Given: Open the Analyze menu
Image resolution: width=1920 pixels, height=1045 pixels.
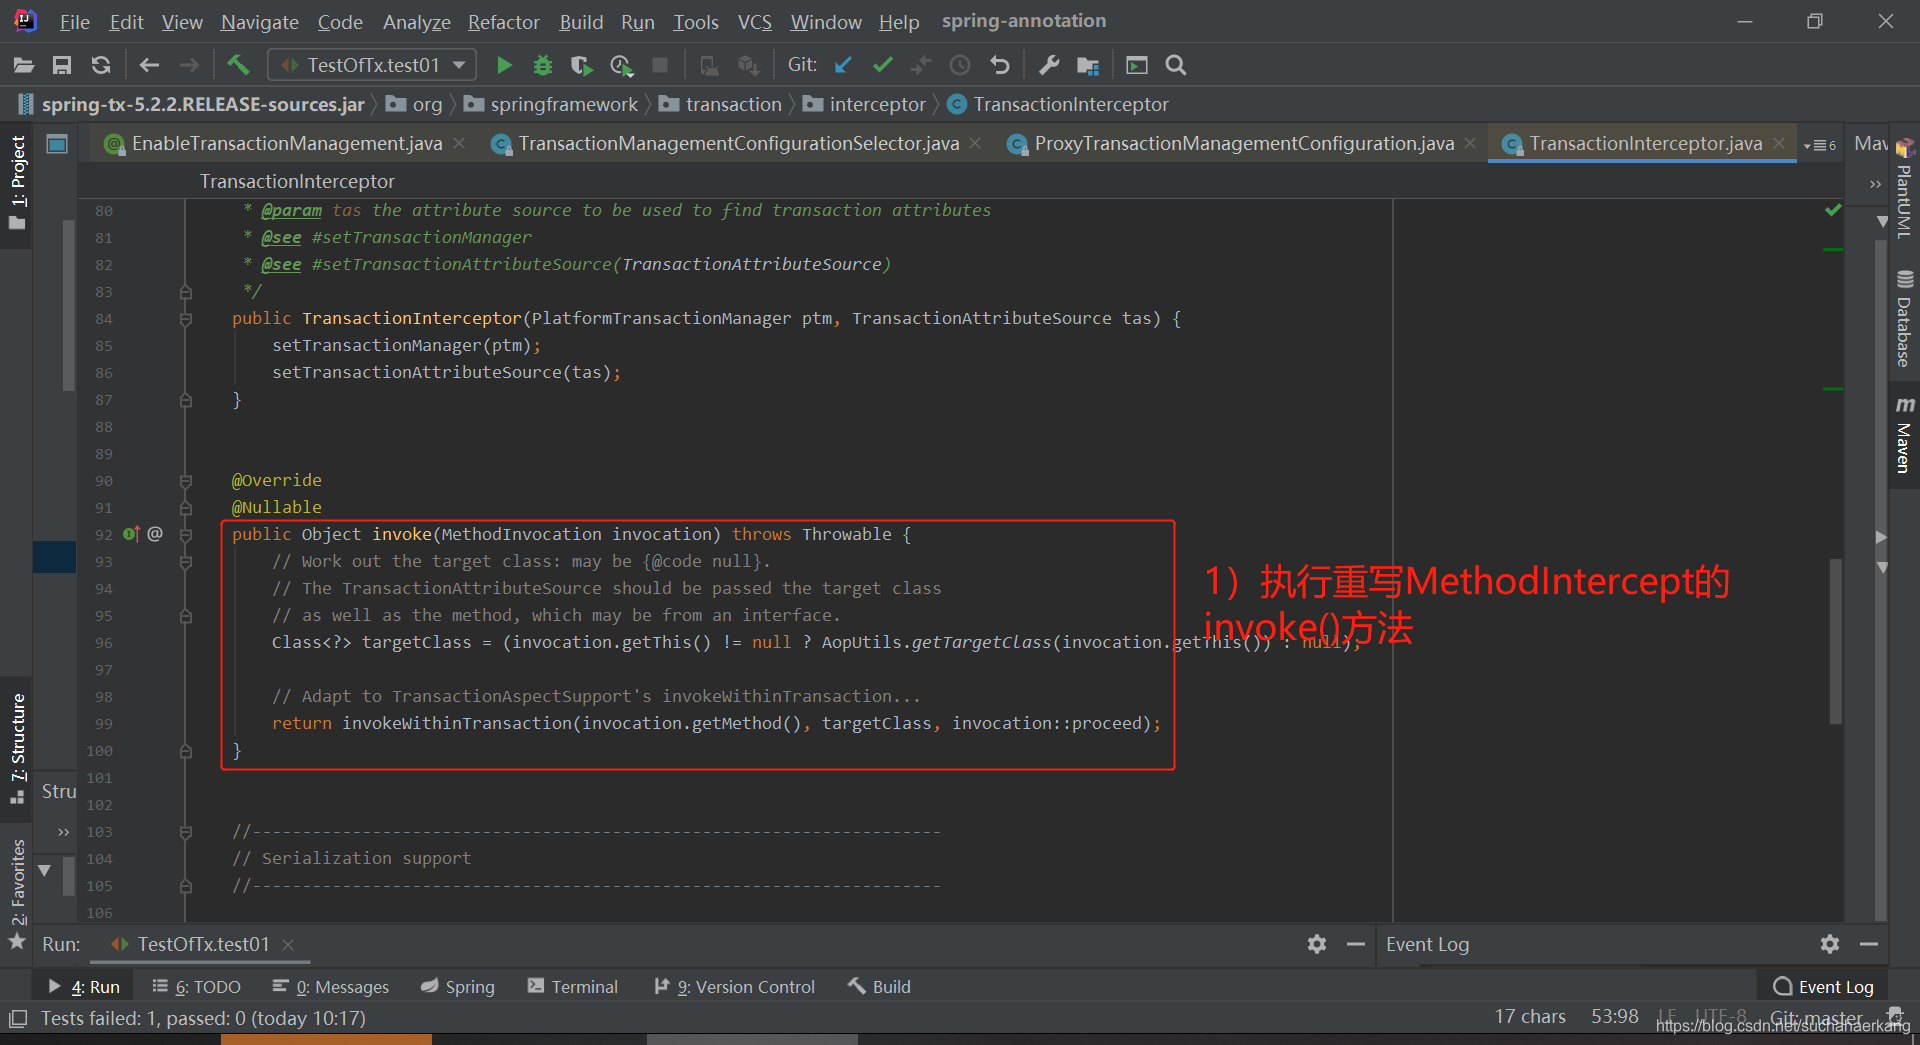Looking at the screenshot, I should [416, 22].
